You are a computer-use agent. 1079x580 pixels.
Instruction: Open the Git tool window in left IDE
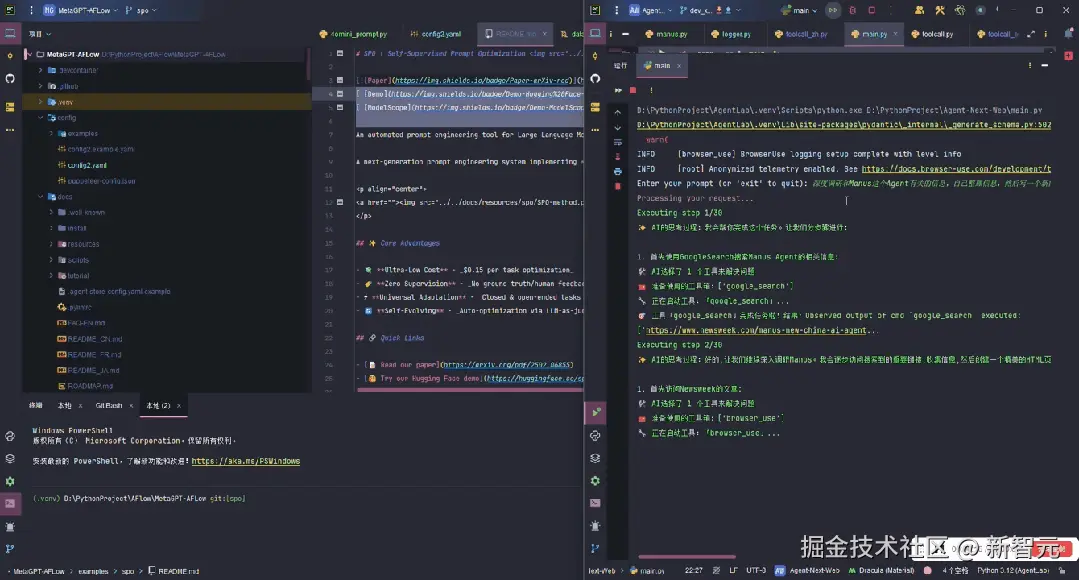pos(10,549)
